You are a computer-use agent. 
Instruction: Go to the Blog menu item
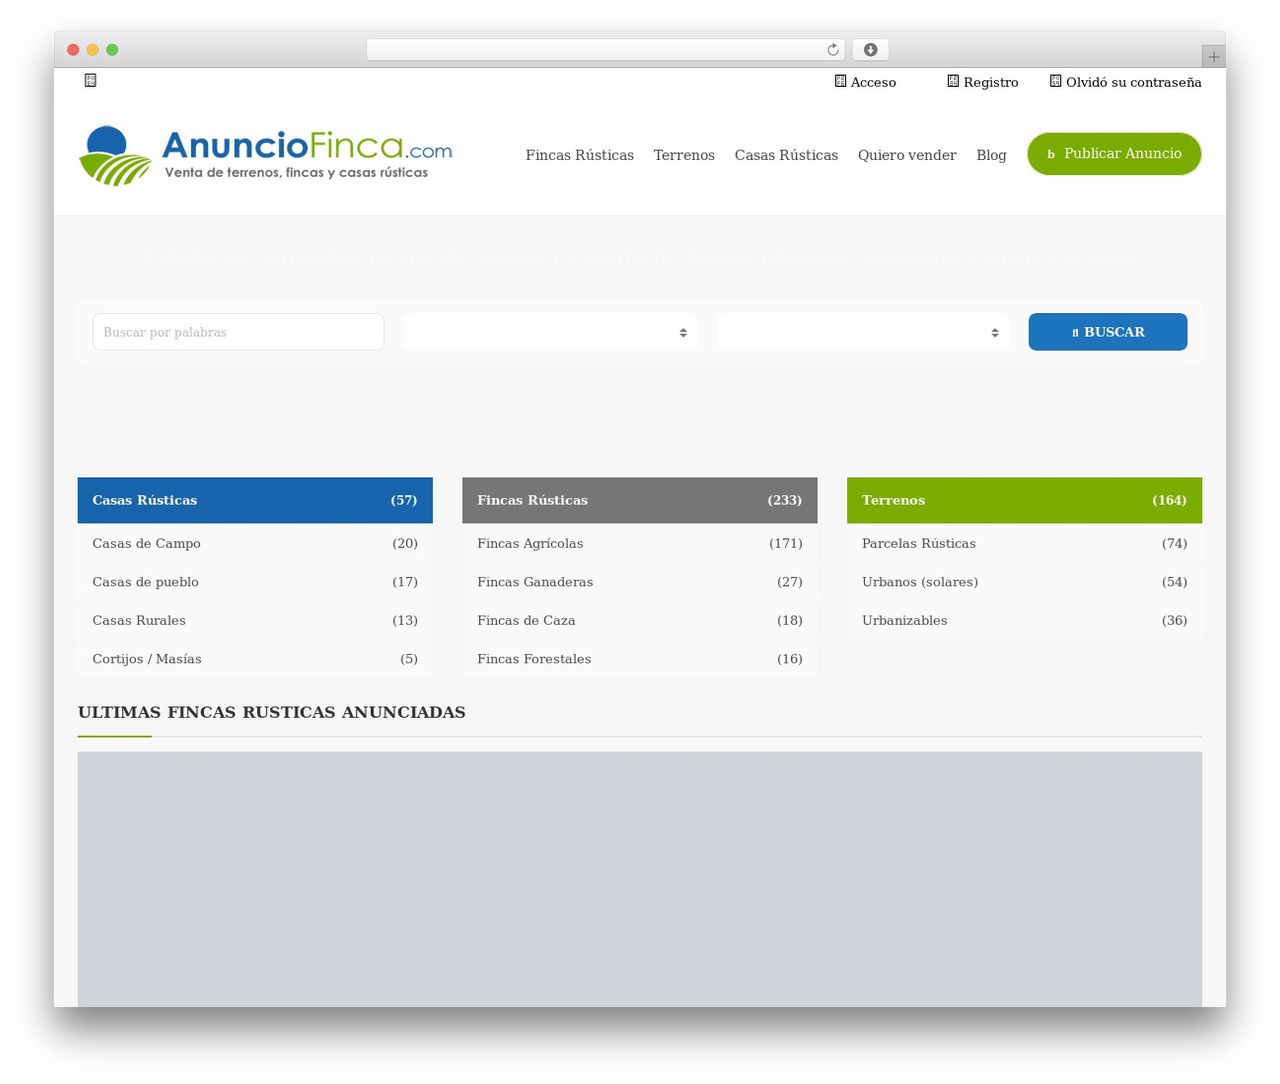tap(991, 155)
